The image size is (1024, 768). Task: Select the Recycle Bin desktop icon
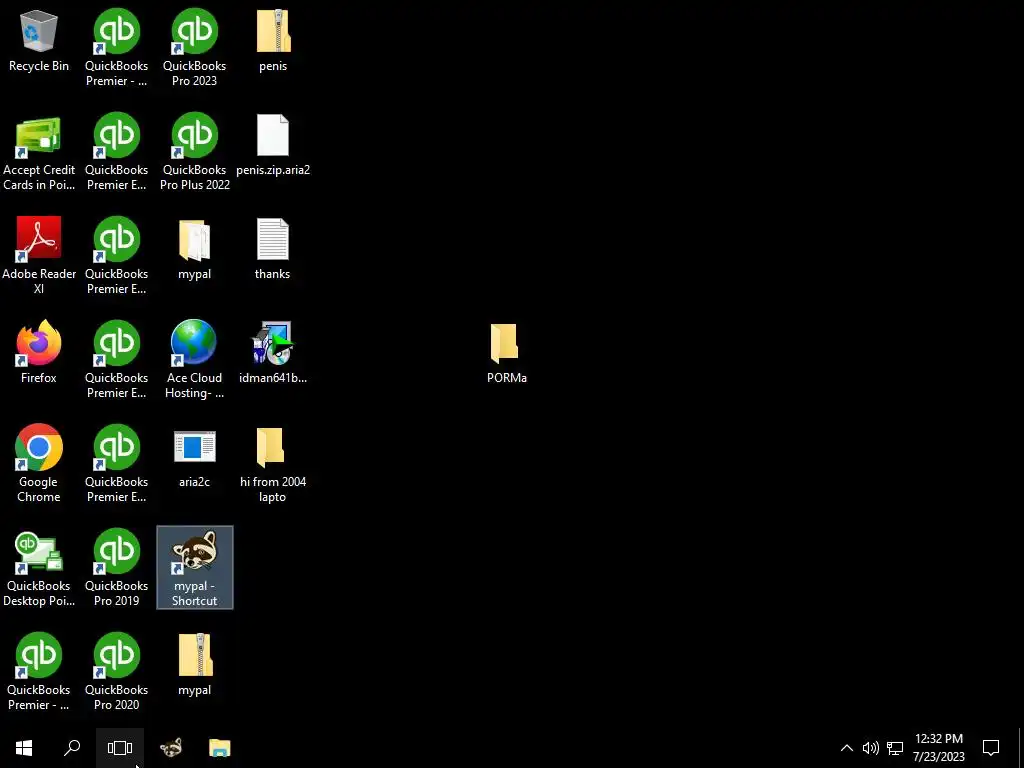tap(39, 41)
